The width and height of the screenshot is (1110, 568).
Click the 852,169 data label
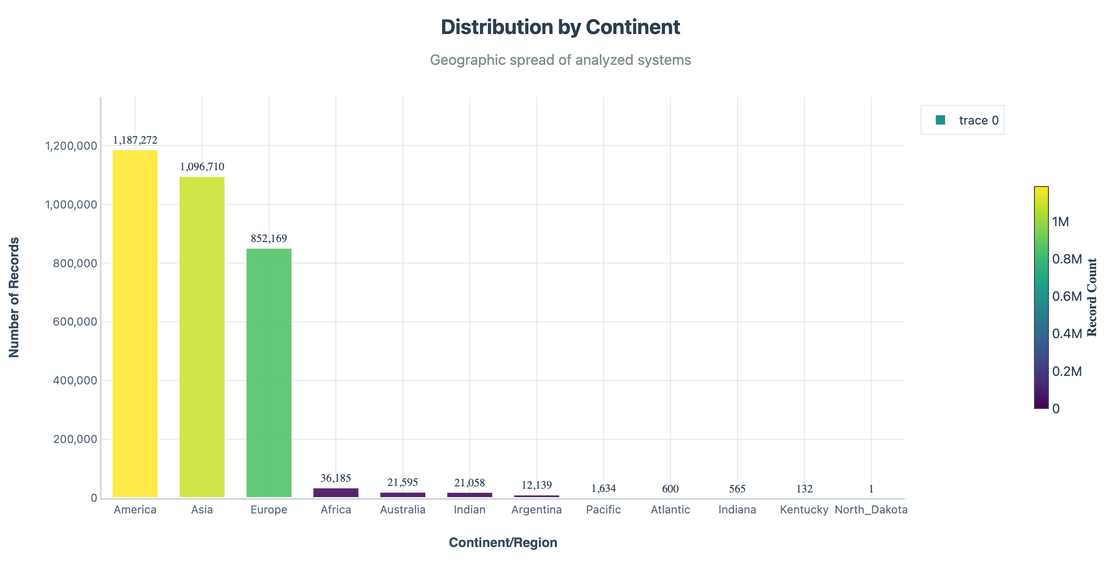coord(269,239)
